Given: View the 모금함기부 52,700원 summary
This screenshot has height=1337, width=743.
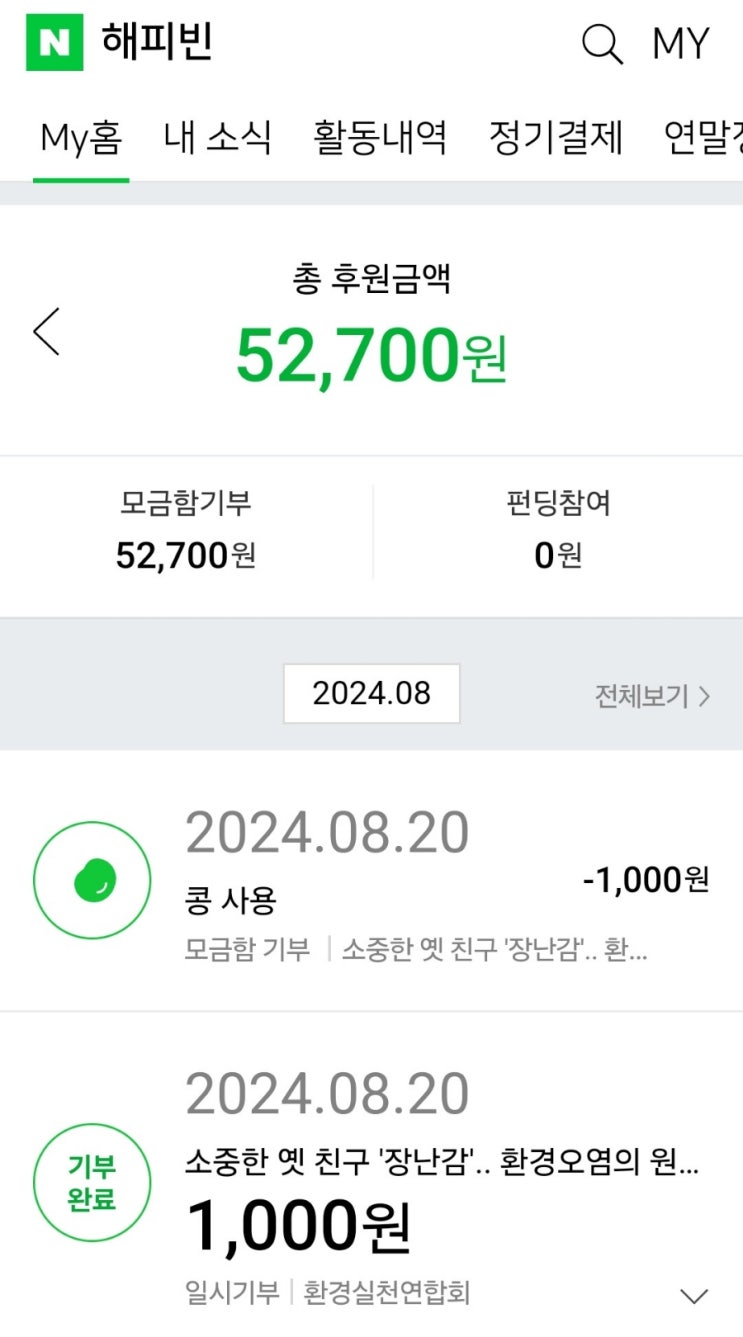Looking at the screenshot, I should point(186,532).
